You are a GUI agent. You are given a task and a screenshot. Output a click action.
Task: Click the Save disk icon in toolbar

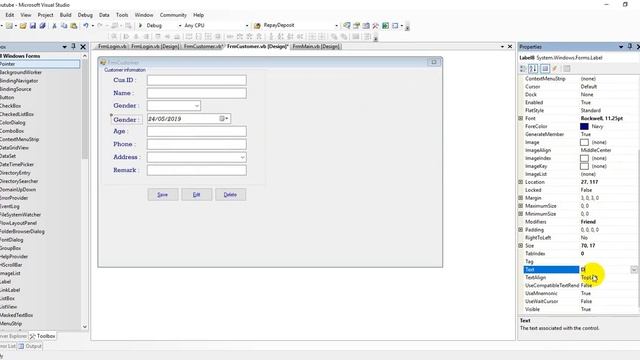pyautogui.click(x=33, y=26)
